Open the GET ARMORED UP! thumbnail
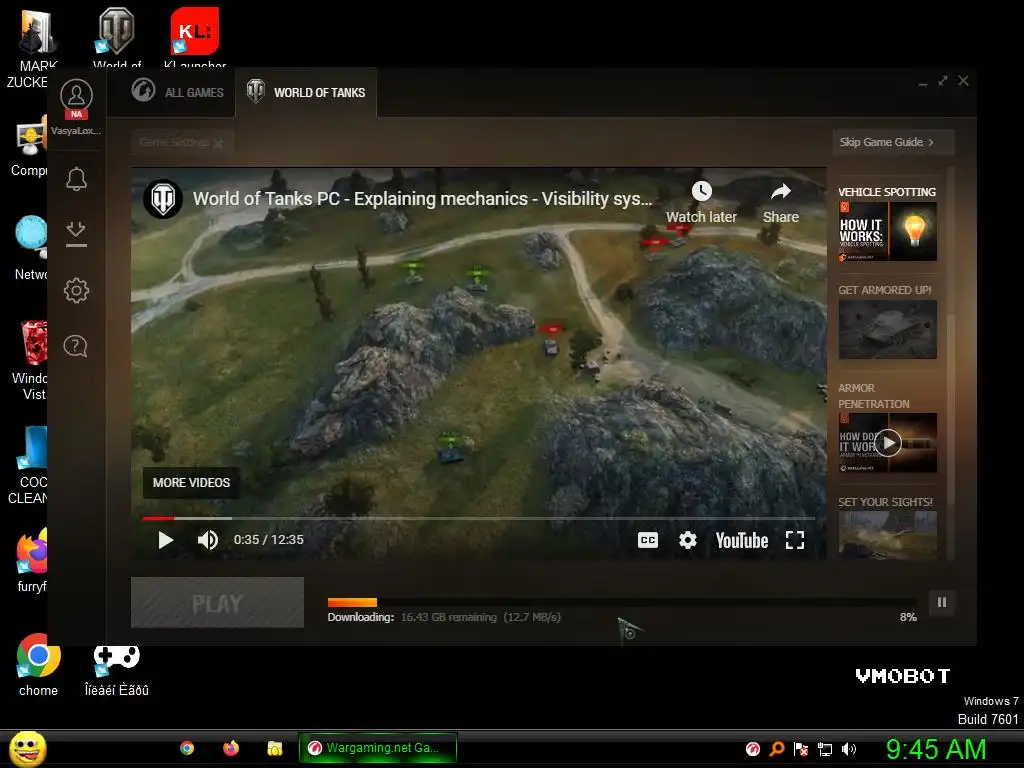 (x=888, y=330)
